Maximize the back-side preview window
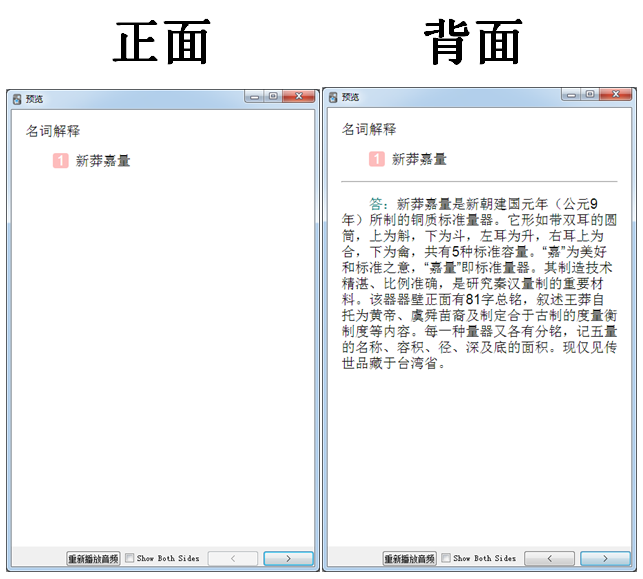Image resolution: width=643 pixels, height=579 pixels. pos(590,94)
